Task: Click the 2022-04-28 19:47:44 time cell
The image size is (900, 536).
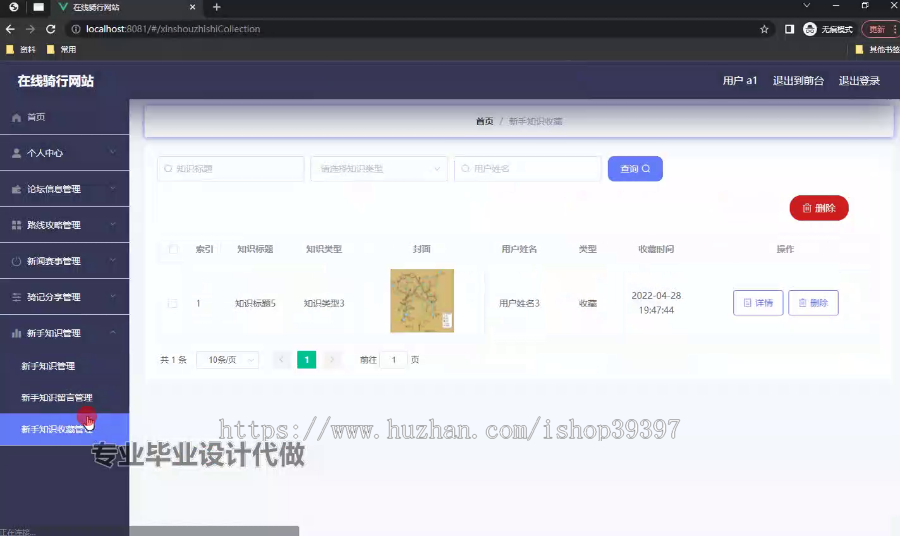Action: 656,303
